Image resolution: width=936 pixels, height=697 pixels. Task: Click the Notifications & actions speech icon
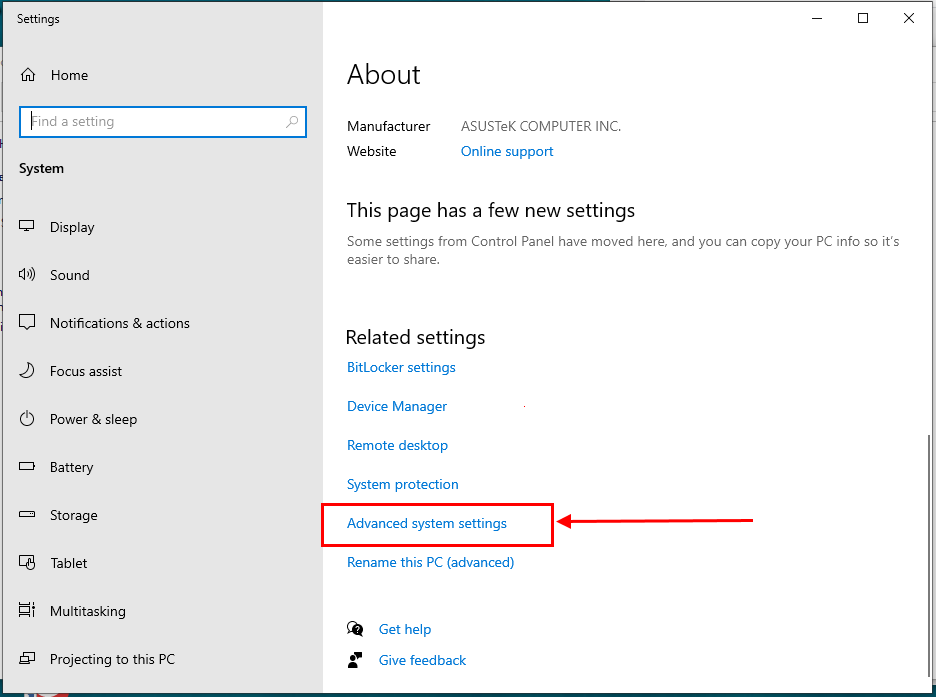[x=27, y=322]
